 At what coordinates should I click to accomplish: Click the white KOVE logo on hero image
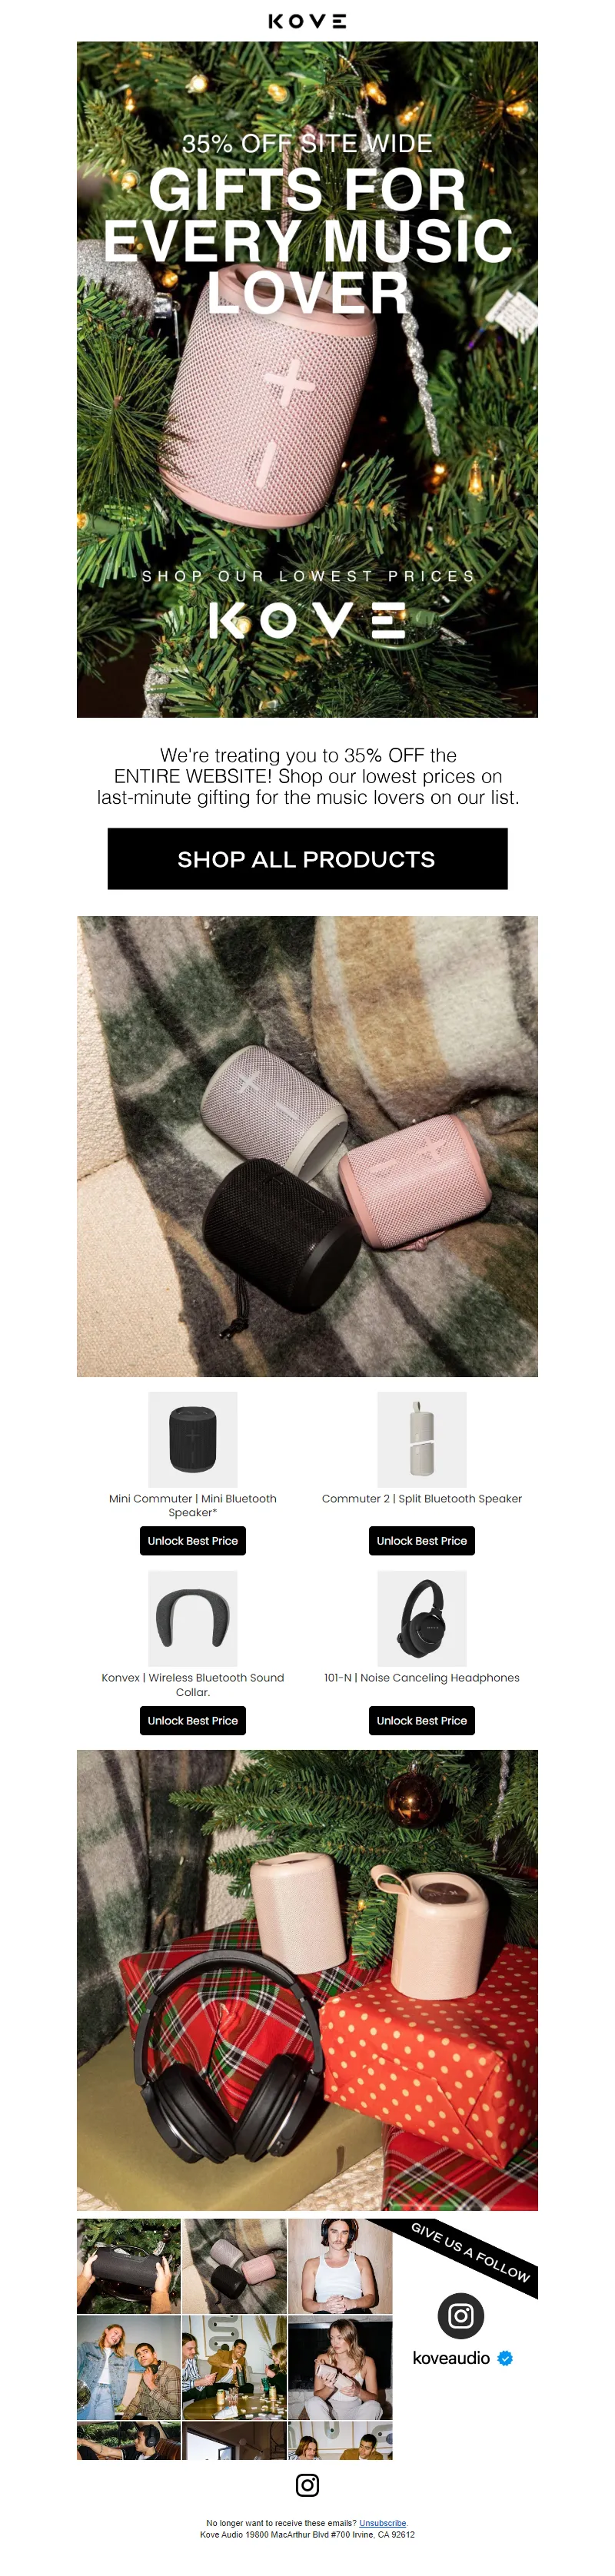(307, 620)
